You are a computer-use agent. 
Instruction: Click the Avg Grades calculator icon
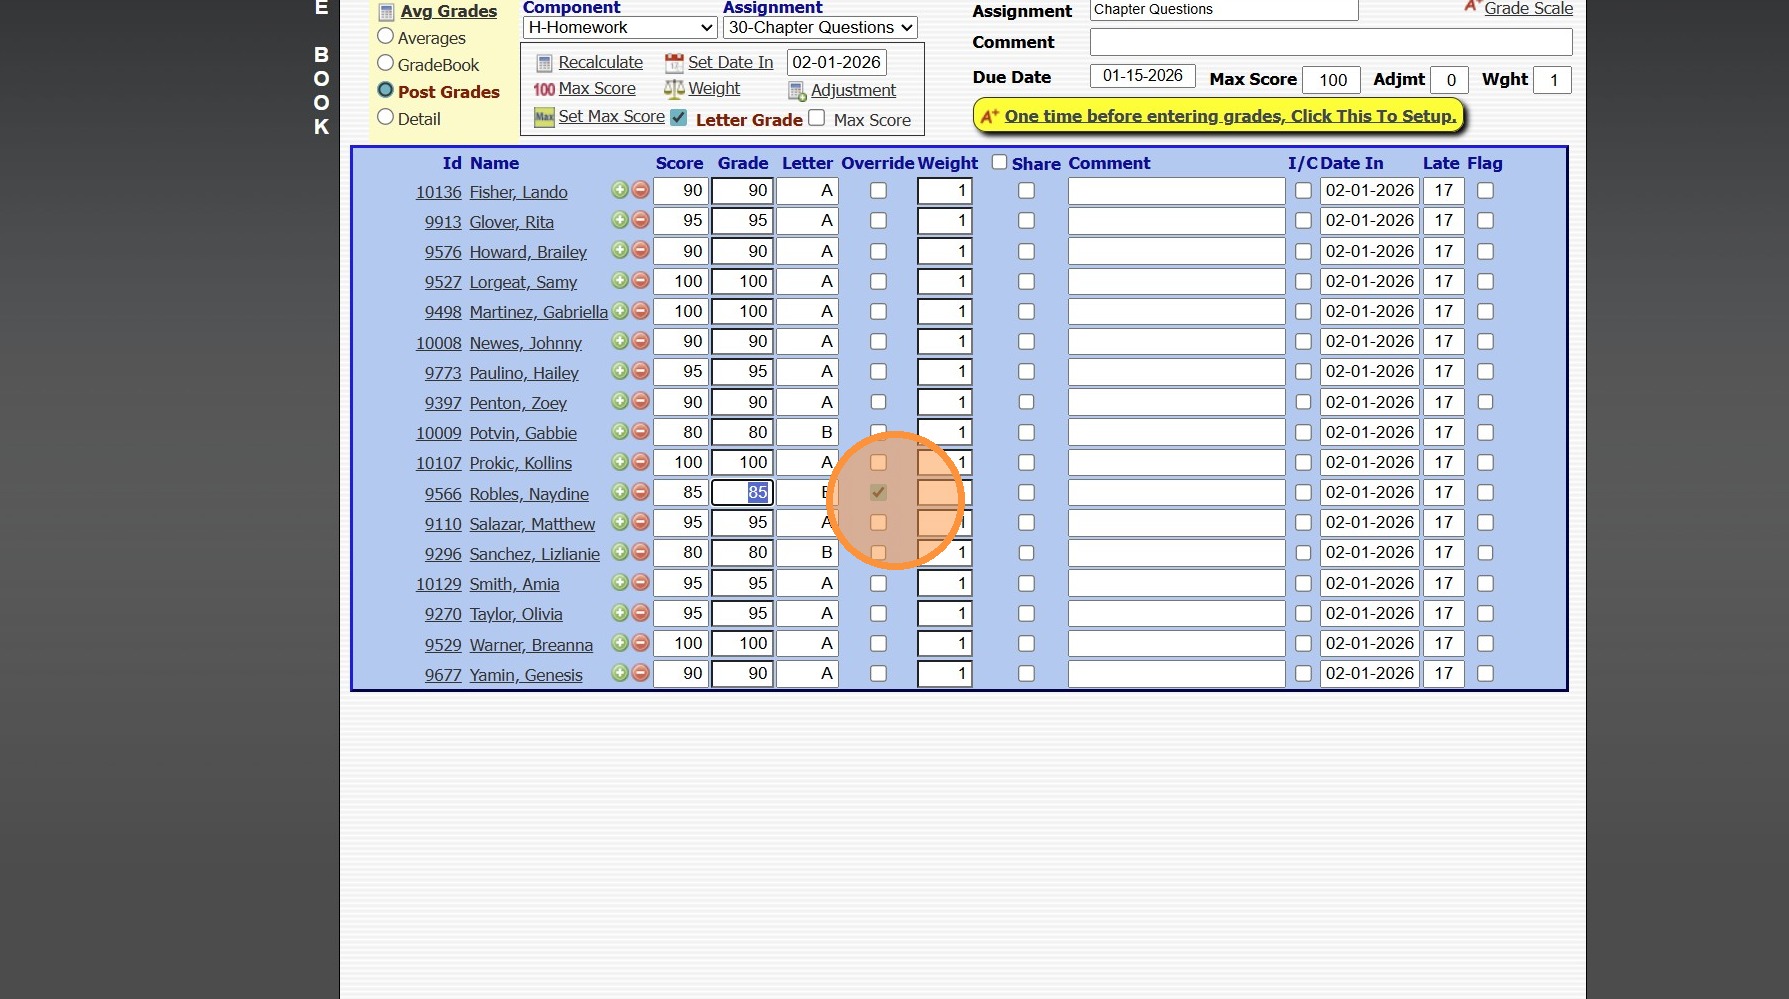(x=386, y=12)
